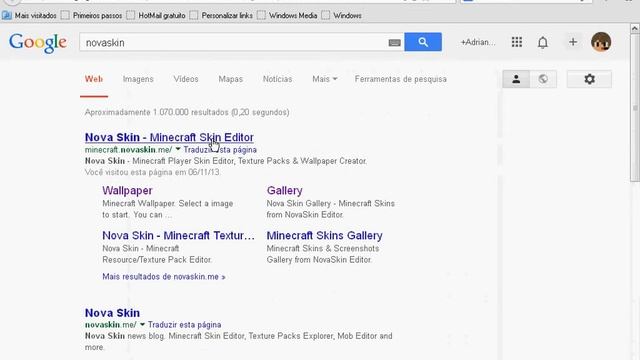Open the Gallery sitelink
Viewport: 640px width, 360px height.
tap(284, 191)
